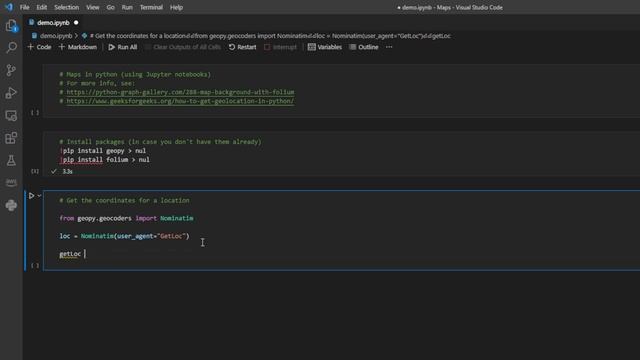The width and height of the screenshot is (640, 360).
Task: Click the loc = Nominatim assignment line
Action: tap(124, 236)
